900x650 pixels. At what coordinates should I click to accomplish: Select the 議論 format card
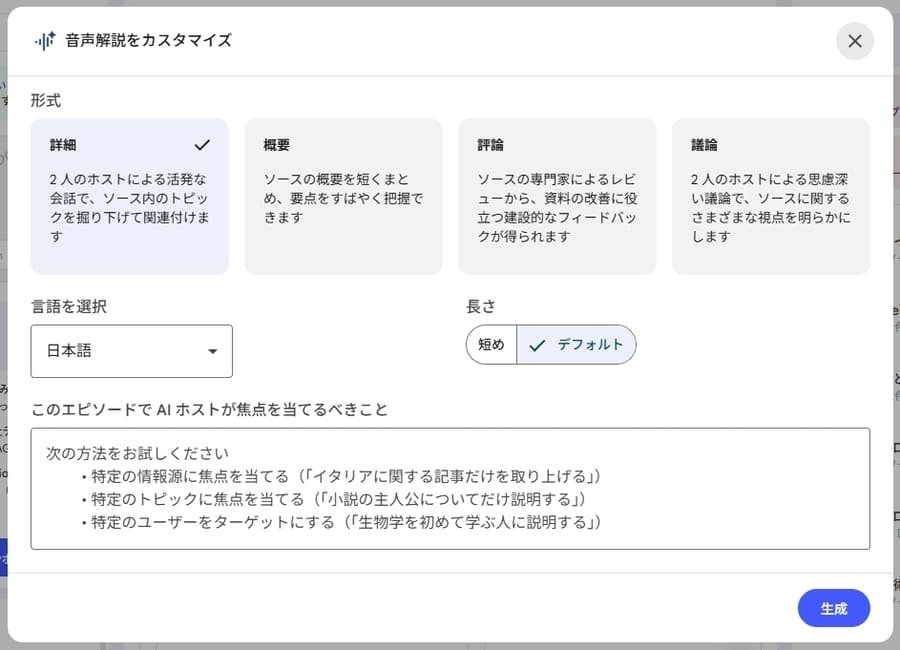pyautogui.click(x=771, y=195)
